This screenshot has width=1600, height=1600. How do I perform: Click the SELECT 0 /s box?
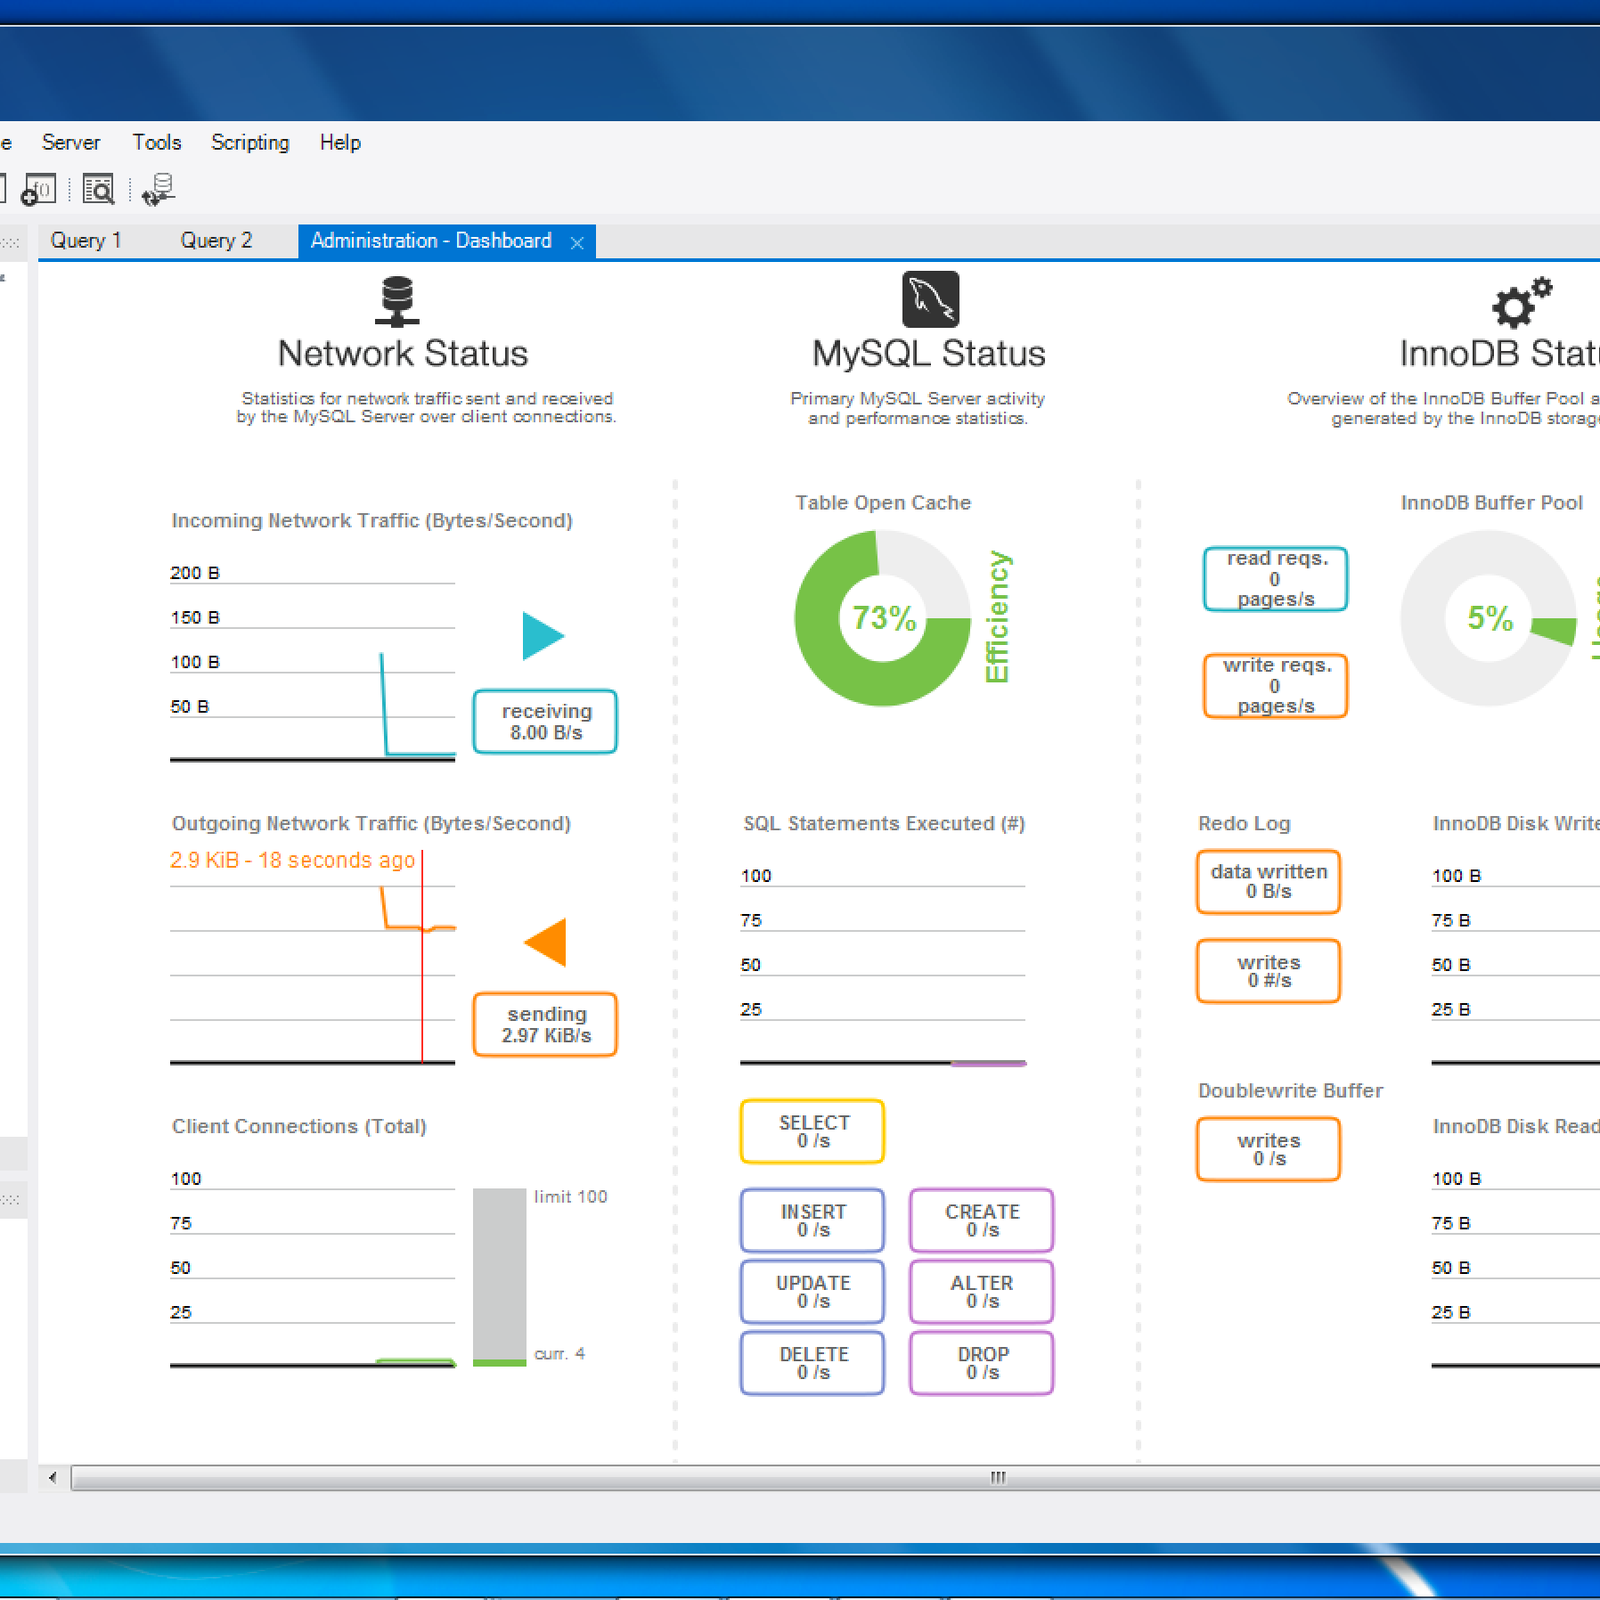point(813,1131)
